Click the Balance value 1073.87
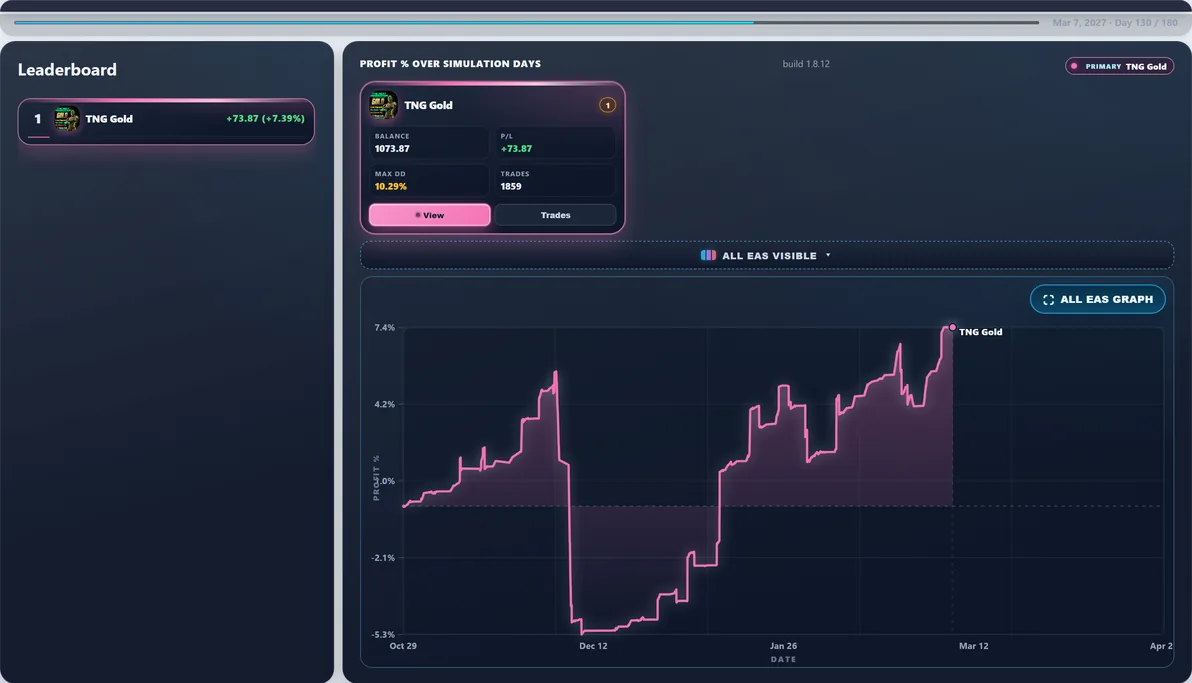 coord(392,148)
